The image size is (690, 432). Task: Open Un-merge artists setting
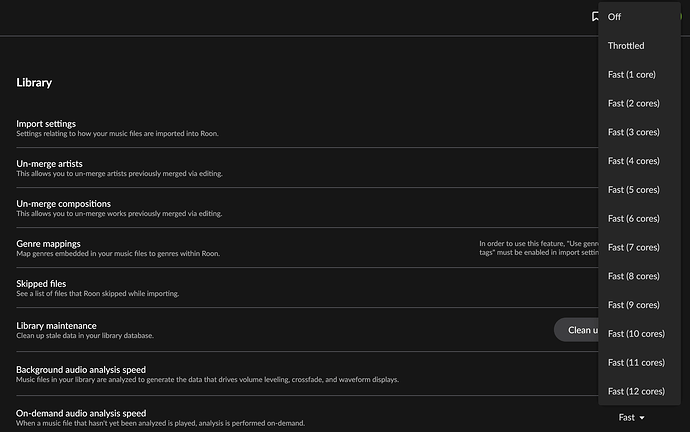pos(49,163)
